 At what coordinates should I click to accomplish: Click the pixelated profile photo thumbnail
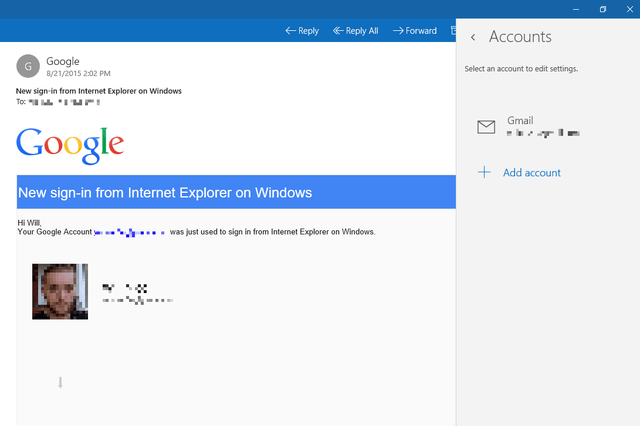click(x=60, y=291)
